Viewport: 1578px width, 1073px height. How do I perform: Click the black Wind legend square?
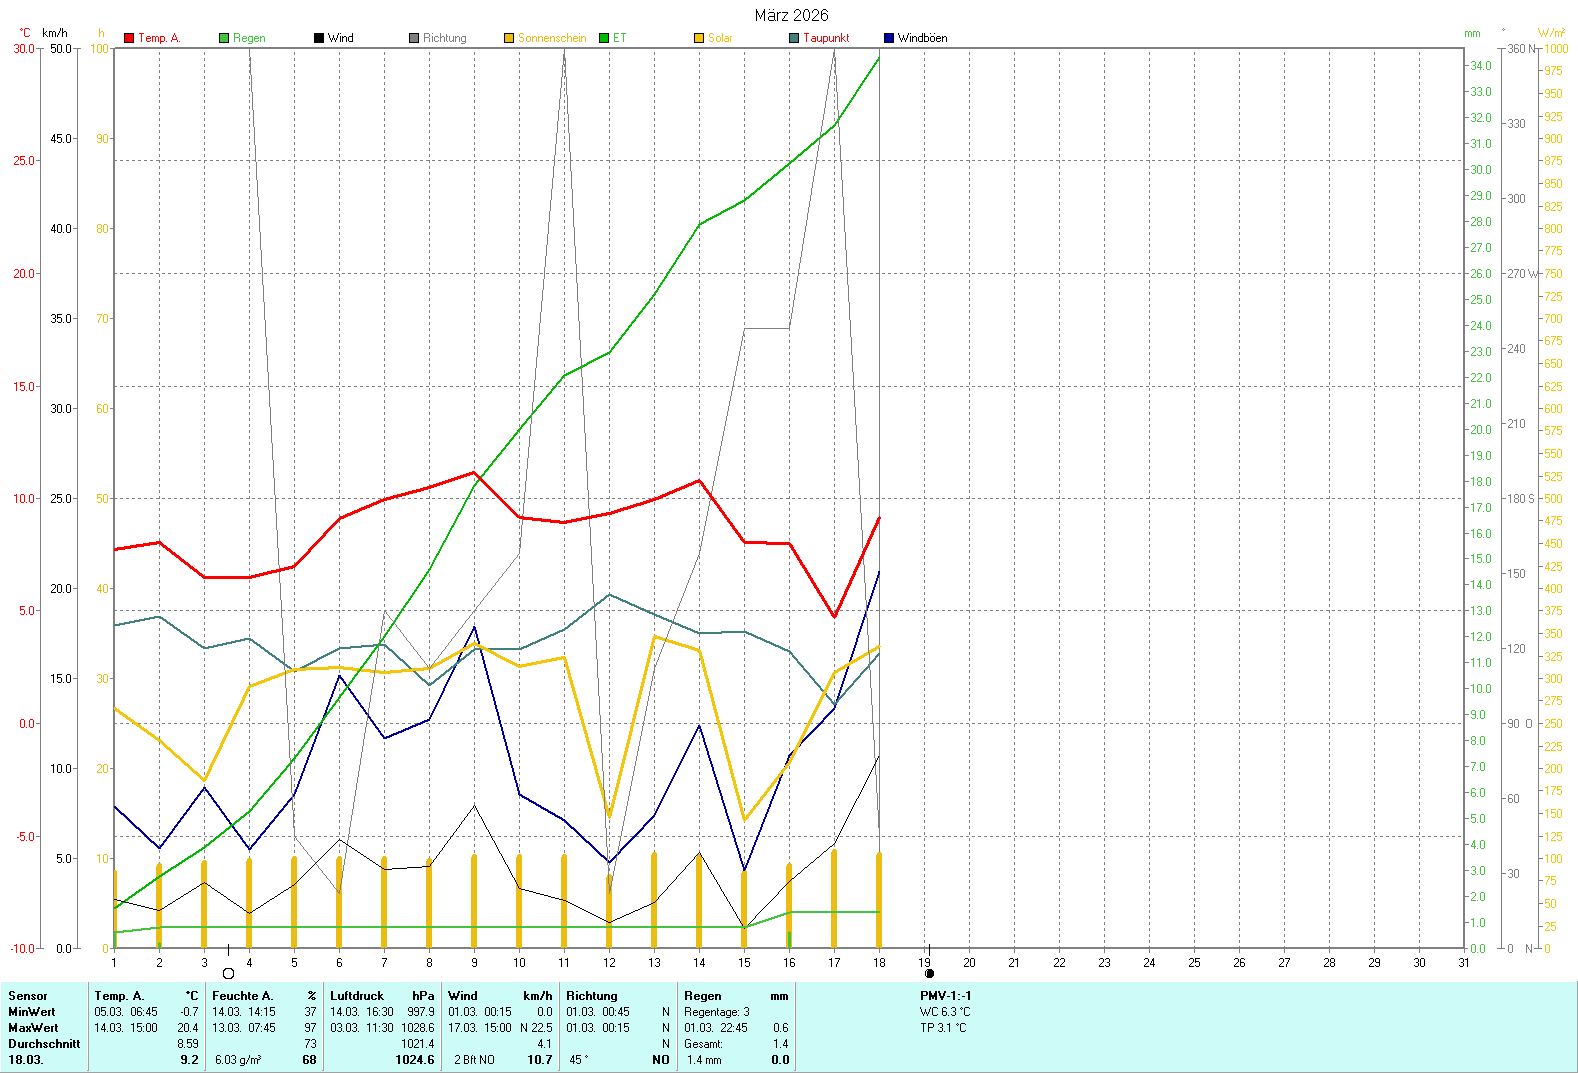(319, 38)
